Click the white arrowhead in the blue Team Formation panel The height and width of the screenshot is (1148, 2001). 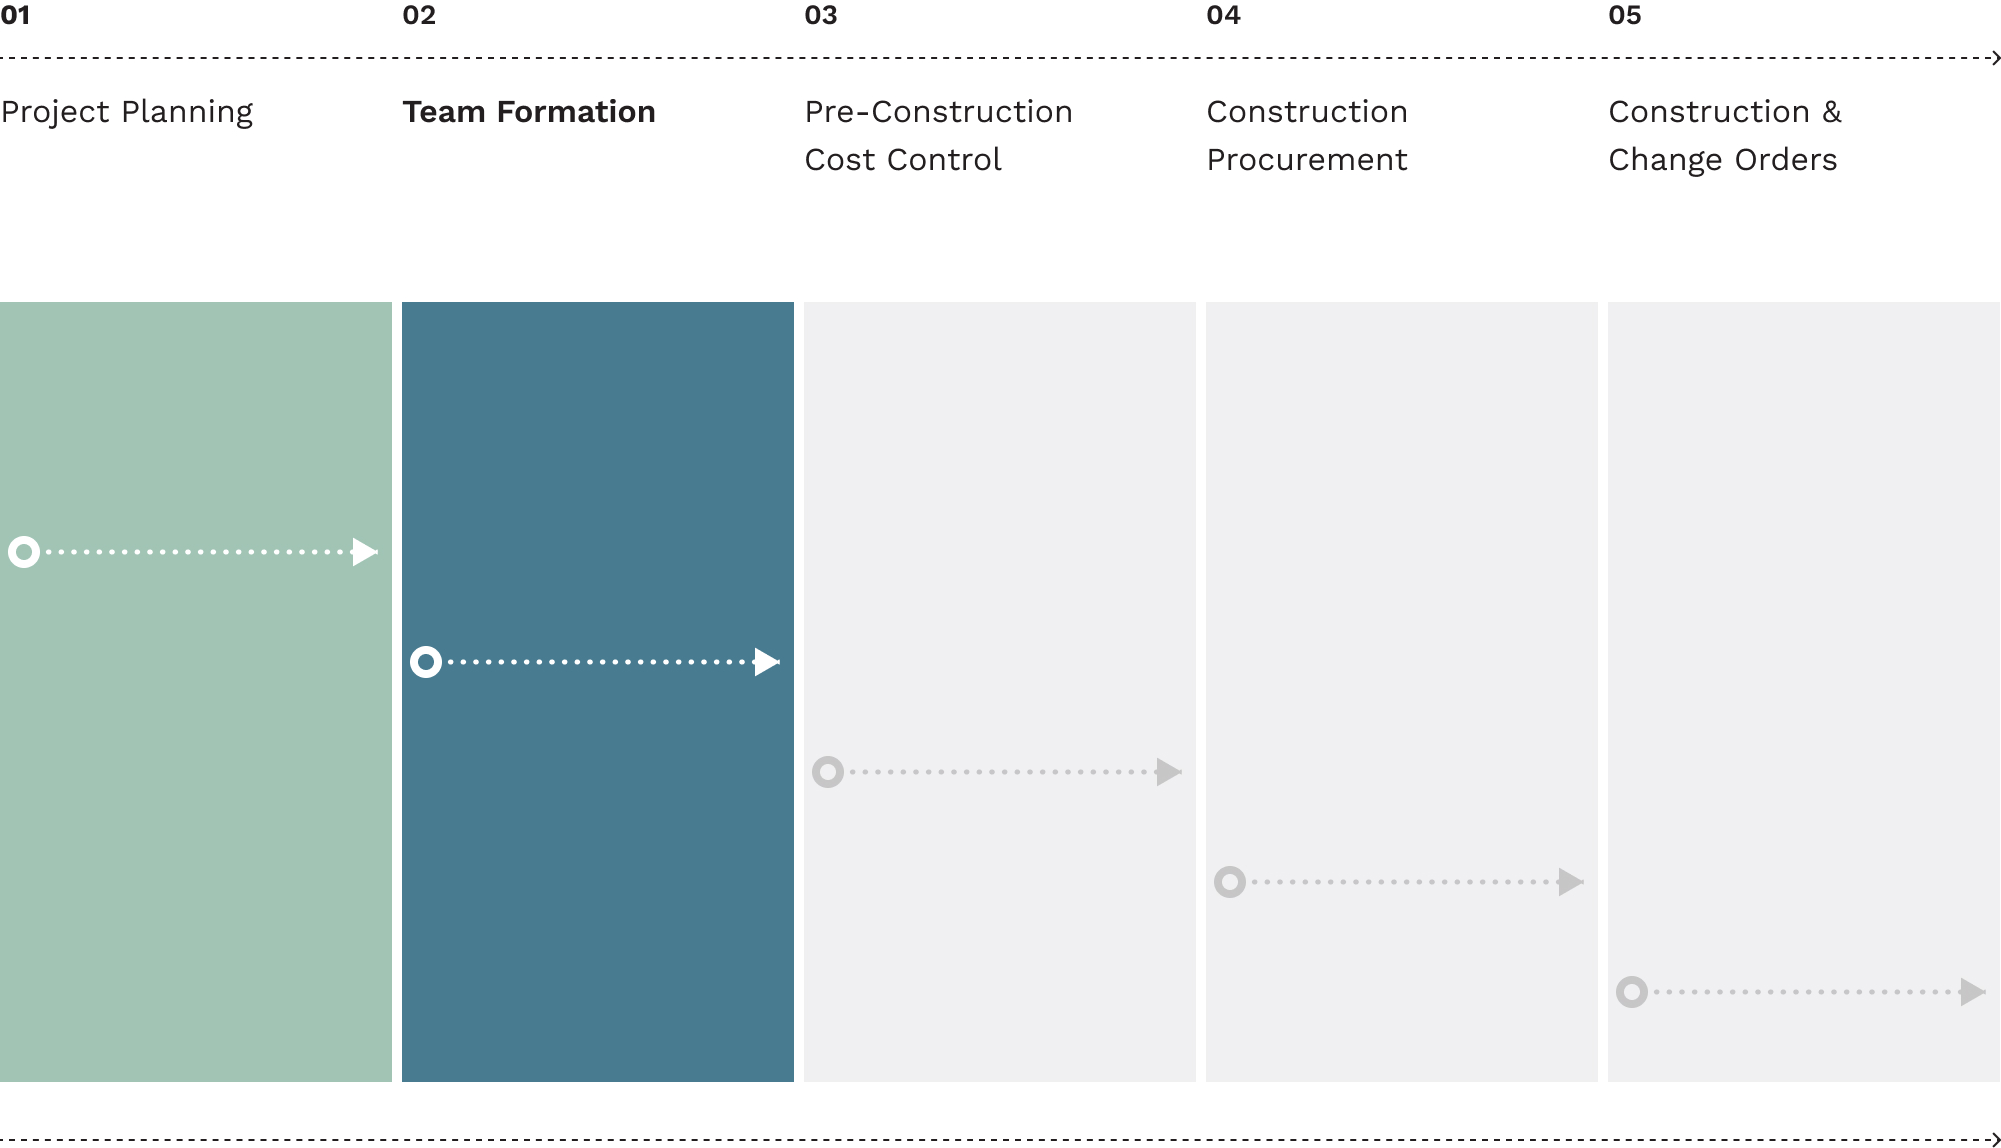(x=767, y=662)
